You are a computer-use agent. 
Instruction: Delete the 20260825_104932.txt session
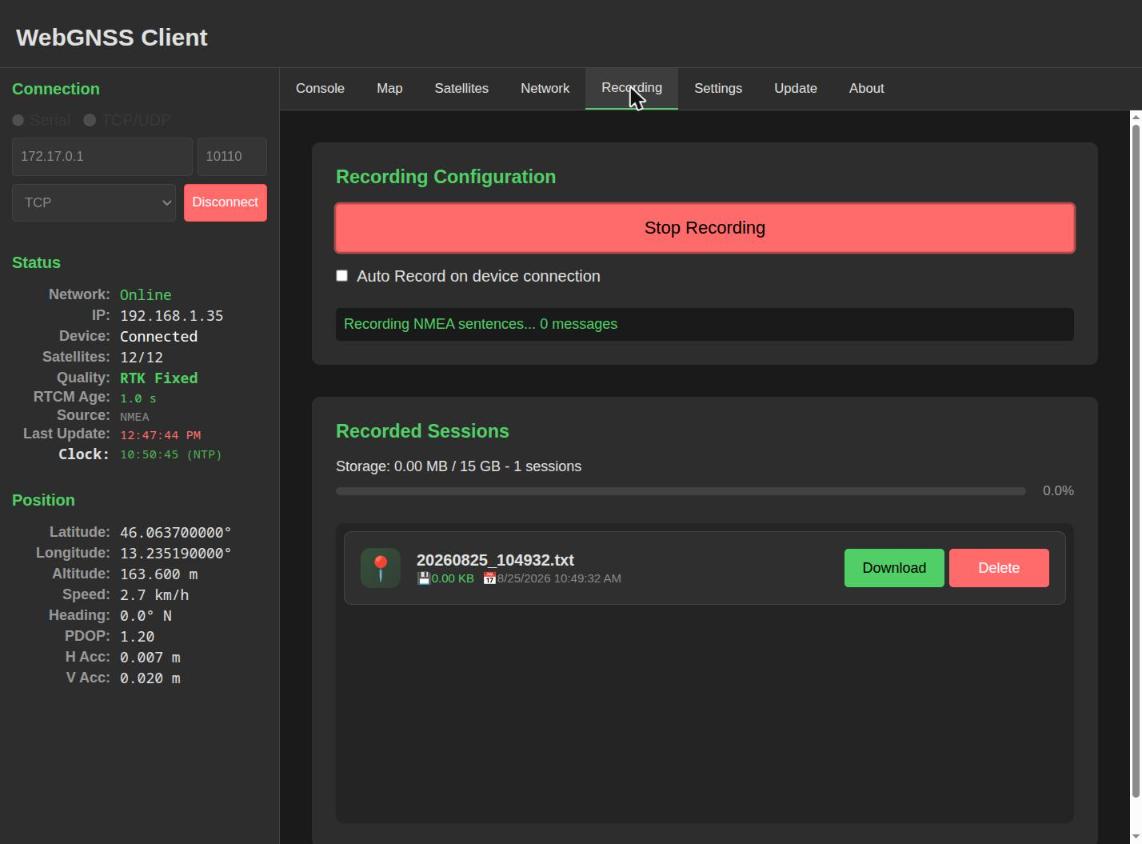pos(999,568)
